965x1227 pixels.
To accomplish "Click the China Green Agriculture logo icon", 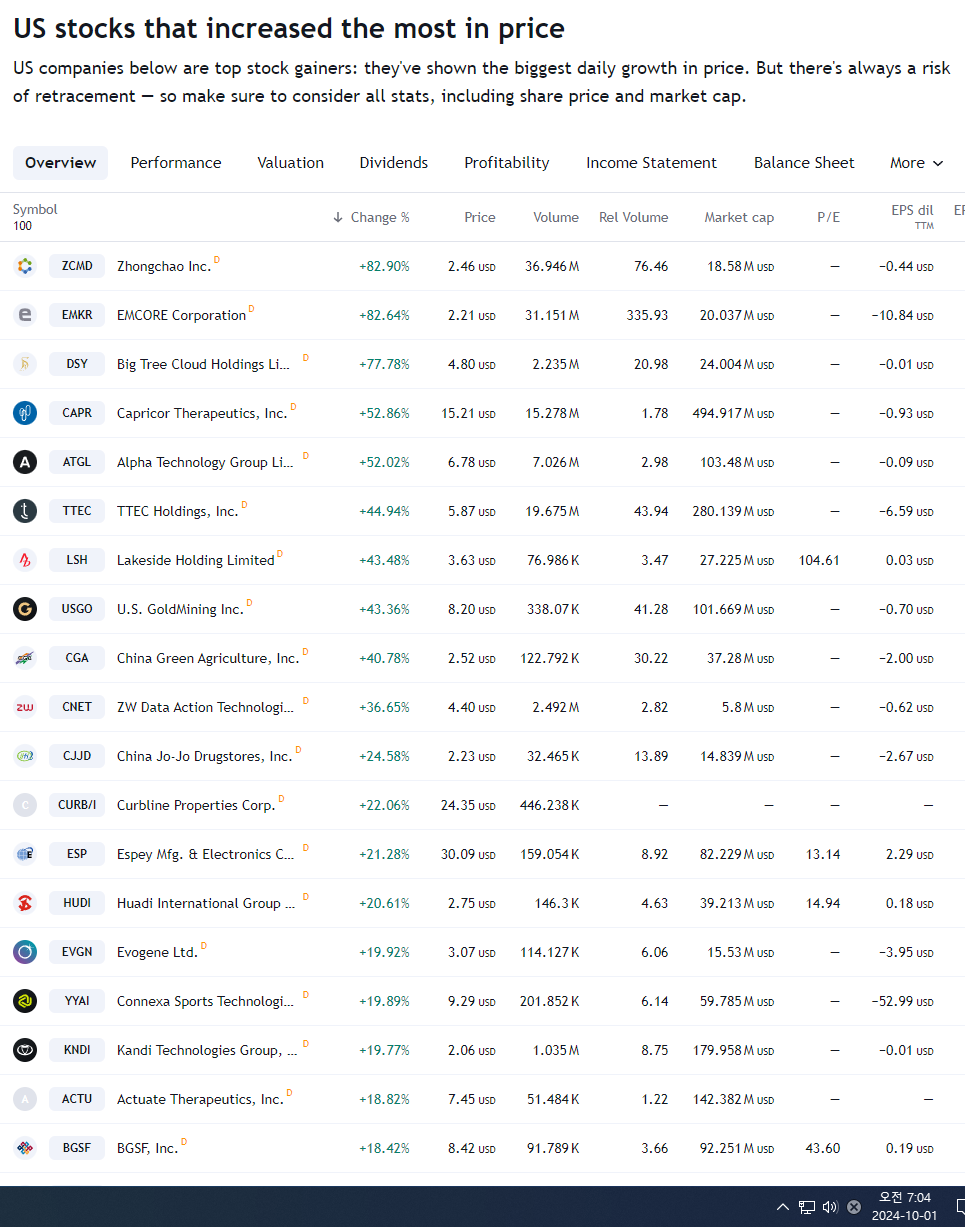I will point(25,658).
